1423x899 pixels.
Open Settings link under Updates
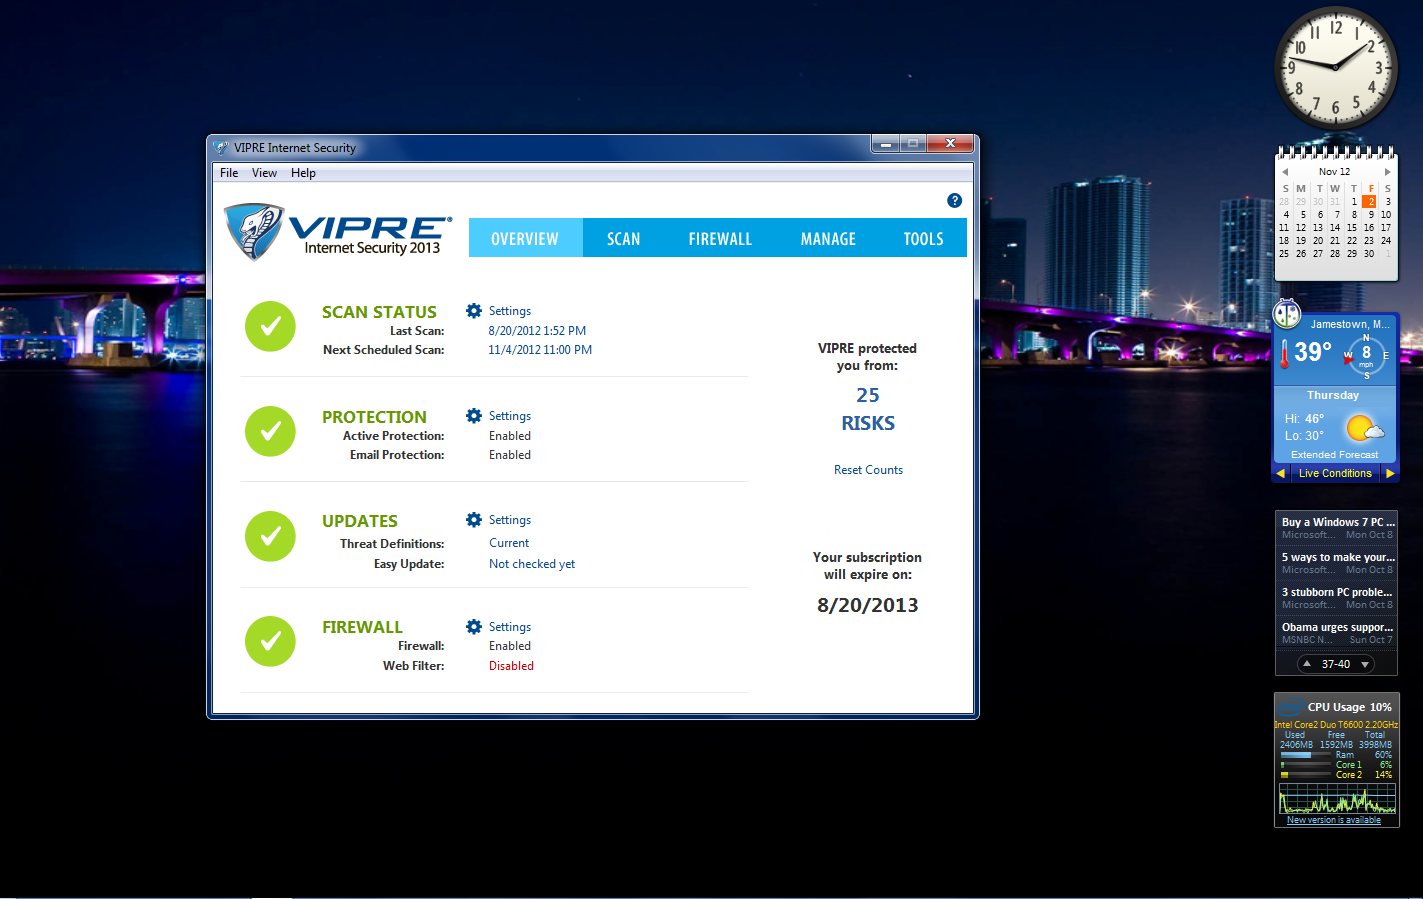click(x=510, y=520)
